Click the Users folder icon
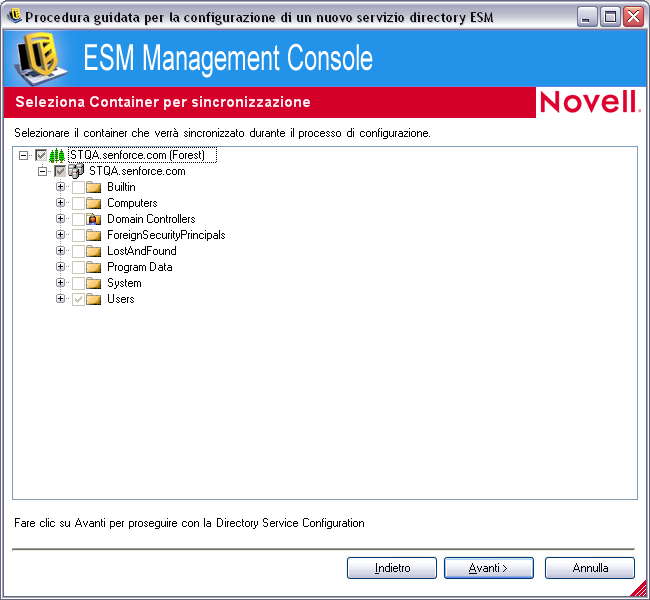The height and width of the screenshot is (600, 650). click(x=94, y=299)
